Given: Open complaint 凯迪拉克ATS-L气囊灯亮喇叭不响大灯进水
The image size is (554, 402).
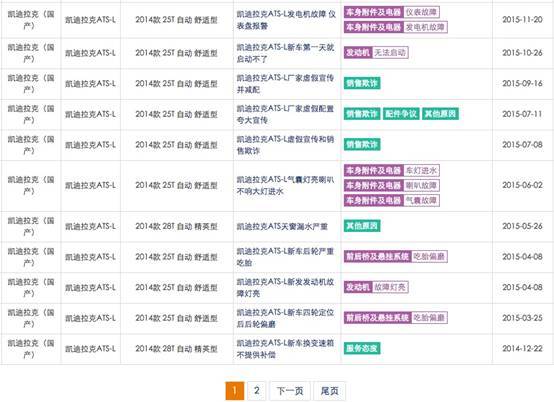Looking at the screenshot, I should 285,185.
